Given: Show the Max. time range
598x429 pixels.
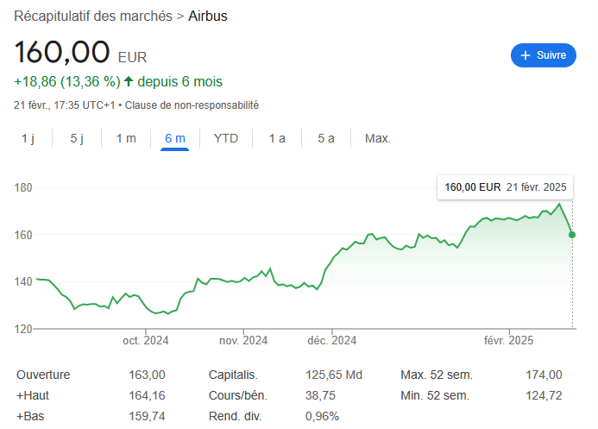Looking at the screenshot, I should pos(378,138).
